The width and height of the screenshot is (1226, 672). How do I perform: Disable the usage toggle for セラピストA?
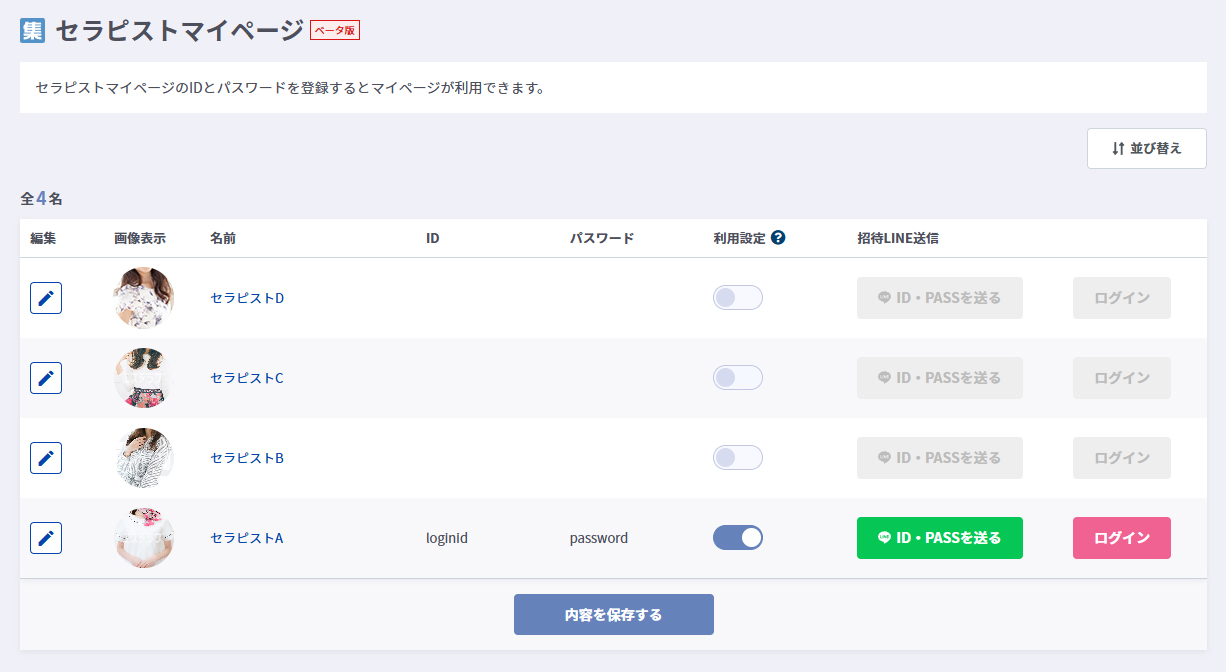pos(737,538)
